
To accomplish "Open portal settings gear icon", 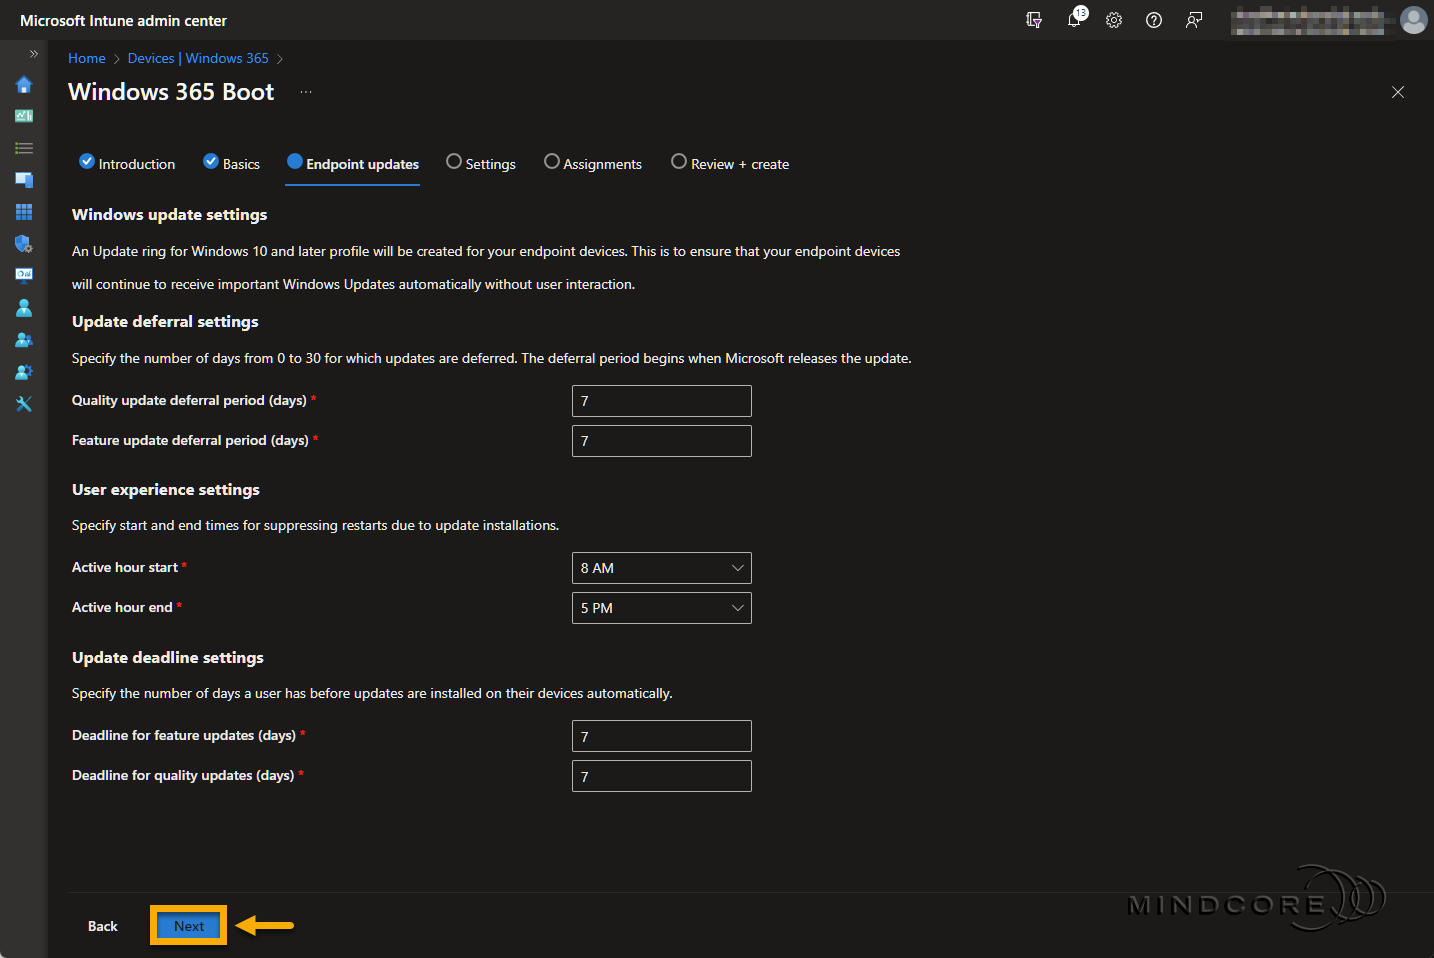I will (1114, 20).
